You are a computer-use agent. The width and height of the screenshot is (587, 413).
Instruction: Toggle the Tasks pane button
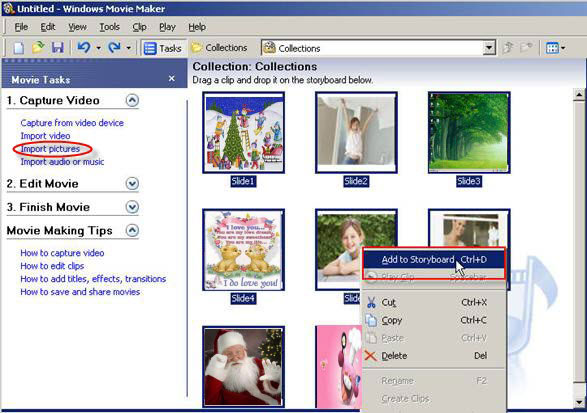tap(163, 48)
